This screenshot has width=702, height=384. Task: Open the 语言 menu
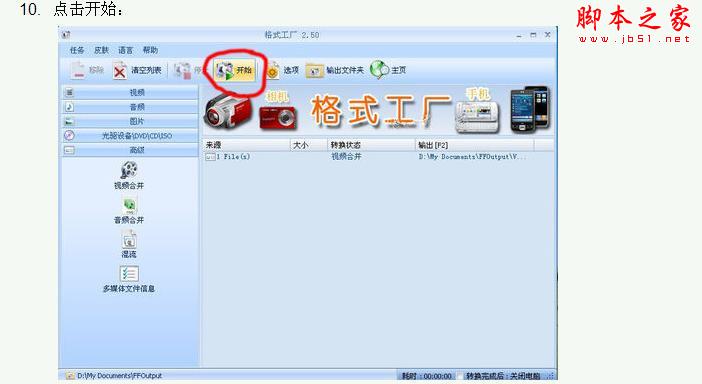pos(125,50)
